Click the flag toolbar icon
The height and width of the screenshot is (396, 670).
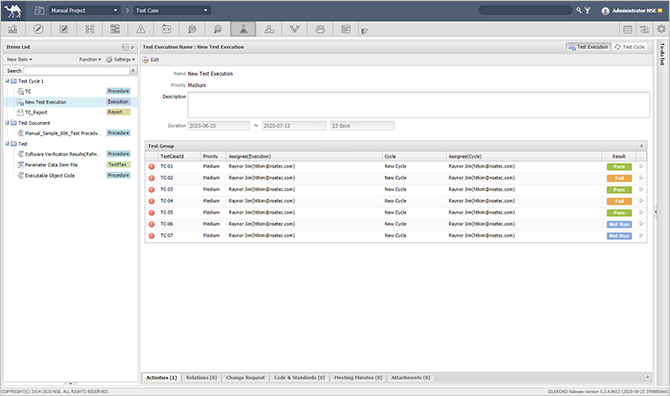[364, 31]
